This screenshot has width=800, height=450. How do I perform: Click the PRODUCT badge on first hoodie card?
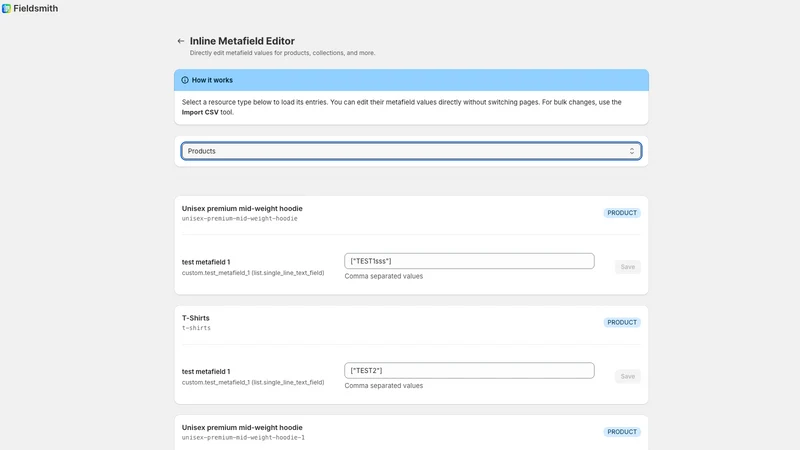point(622,213)
